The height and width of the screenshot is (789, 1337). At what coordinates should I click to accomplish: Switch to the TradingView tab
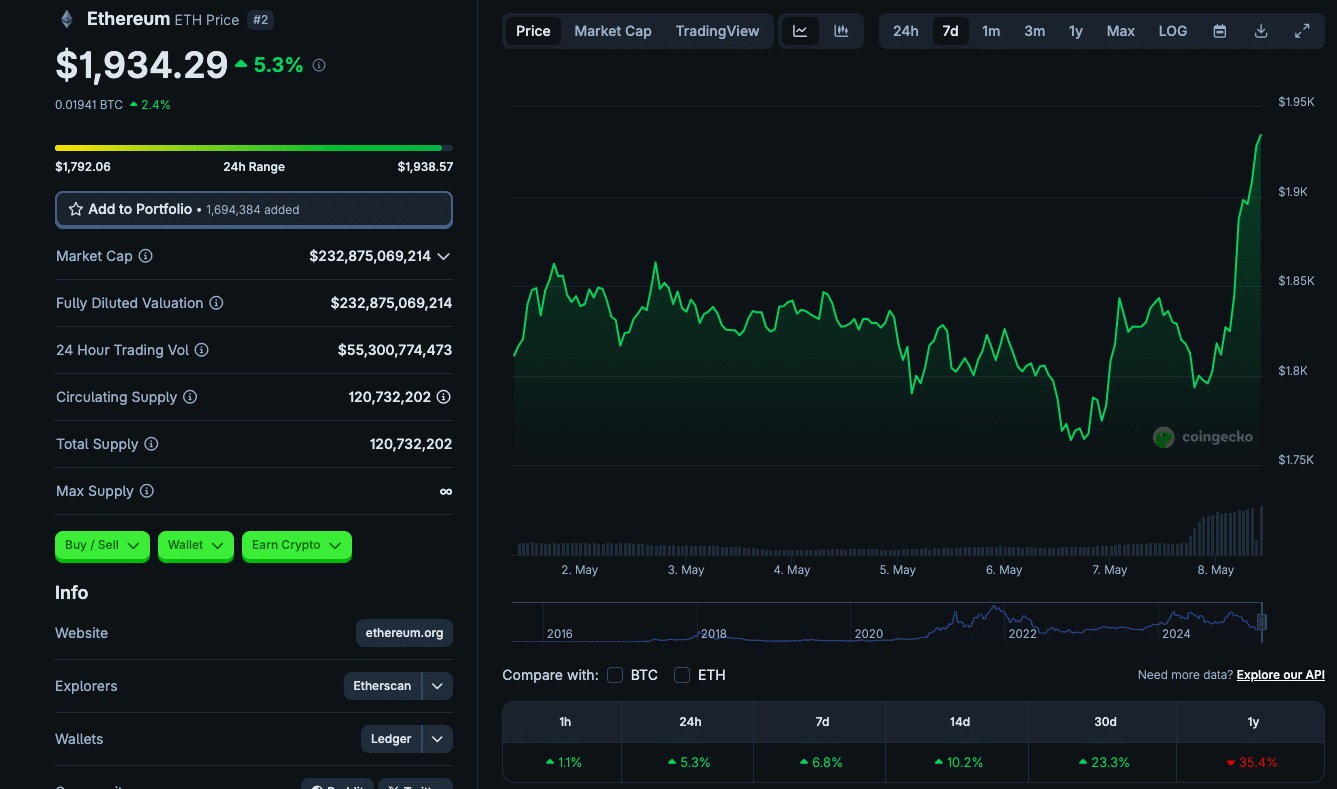tap(717, 31)
